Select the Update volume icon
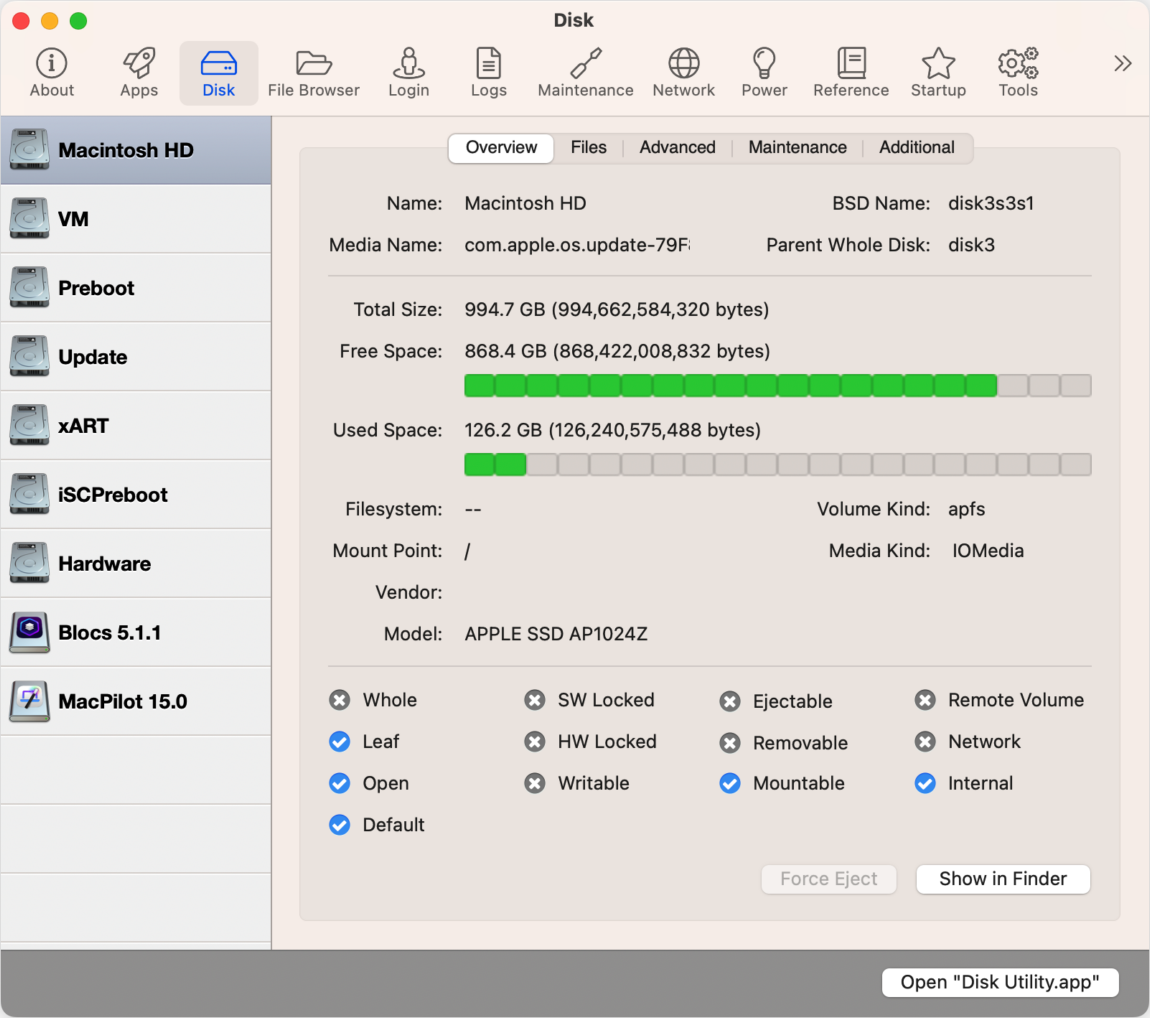Viewport: 1150px width, 1018px height. pos(29,356)
